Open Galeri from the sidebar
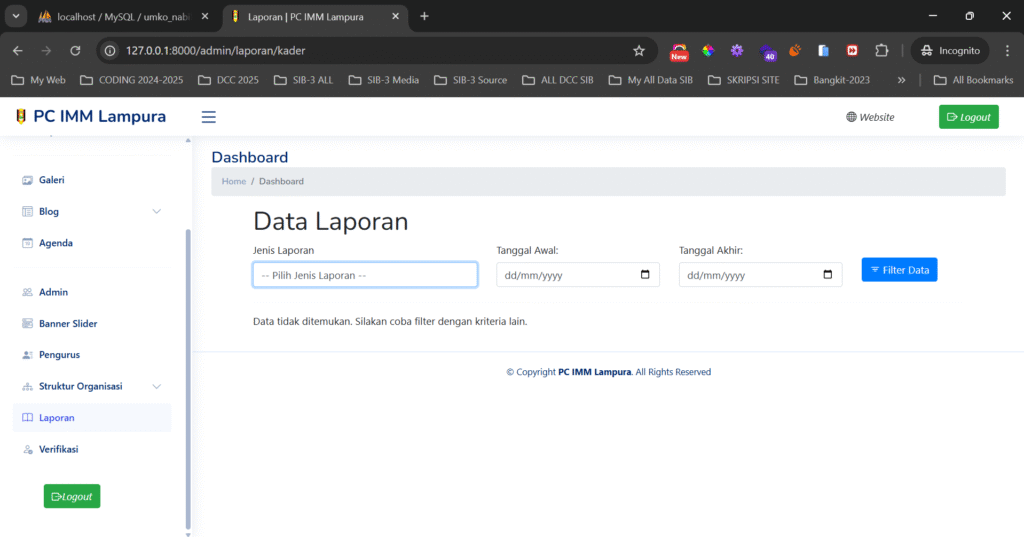The height and width of the screenshot is (537, 1024). (51, 180)
